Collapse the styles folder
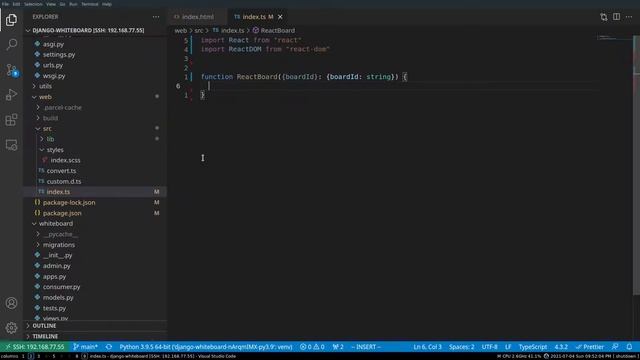 click(x=95, y=150)
